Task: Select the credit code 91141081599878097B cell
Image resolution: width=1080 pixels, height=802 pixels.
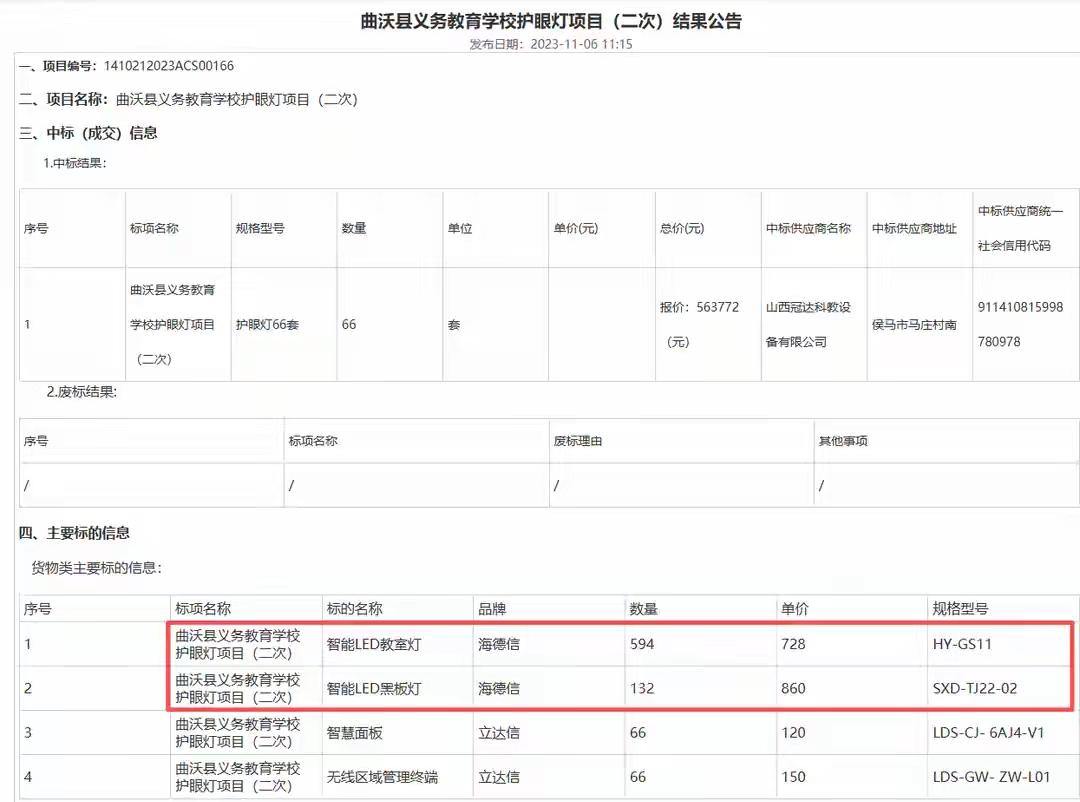Action: coord(1021,323)
